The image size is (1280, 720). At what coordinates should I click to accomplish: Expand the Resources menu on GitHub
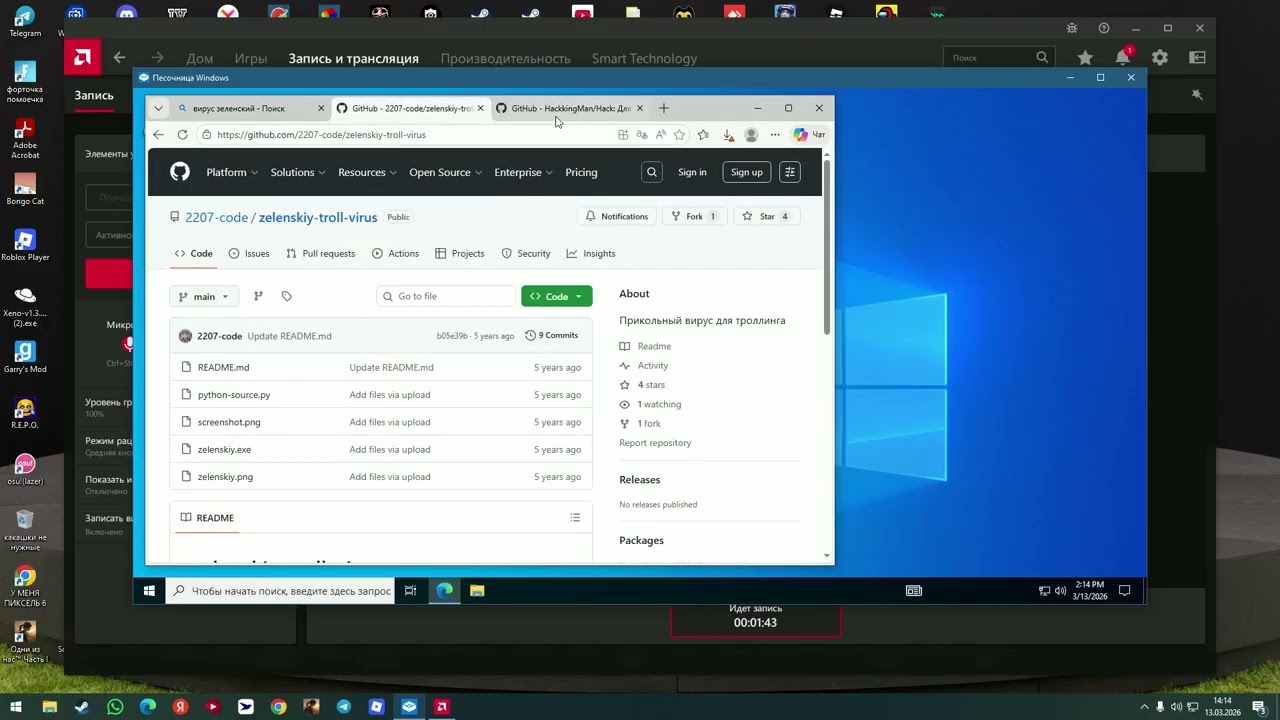[x=367, y=172]
